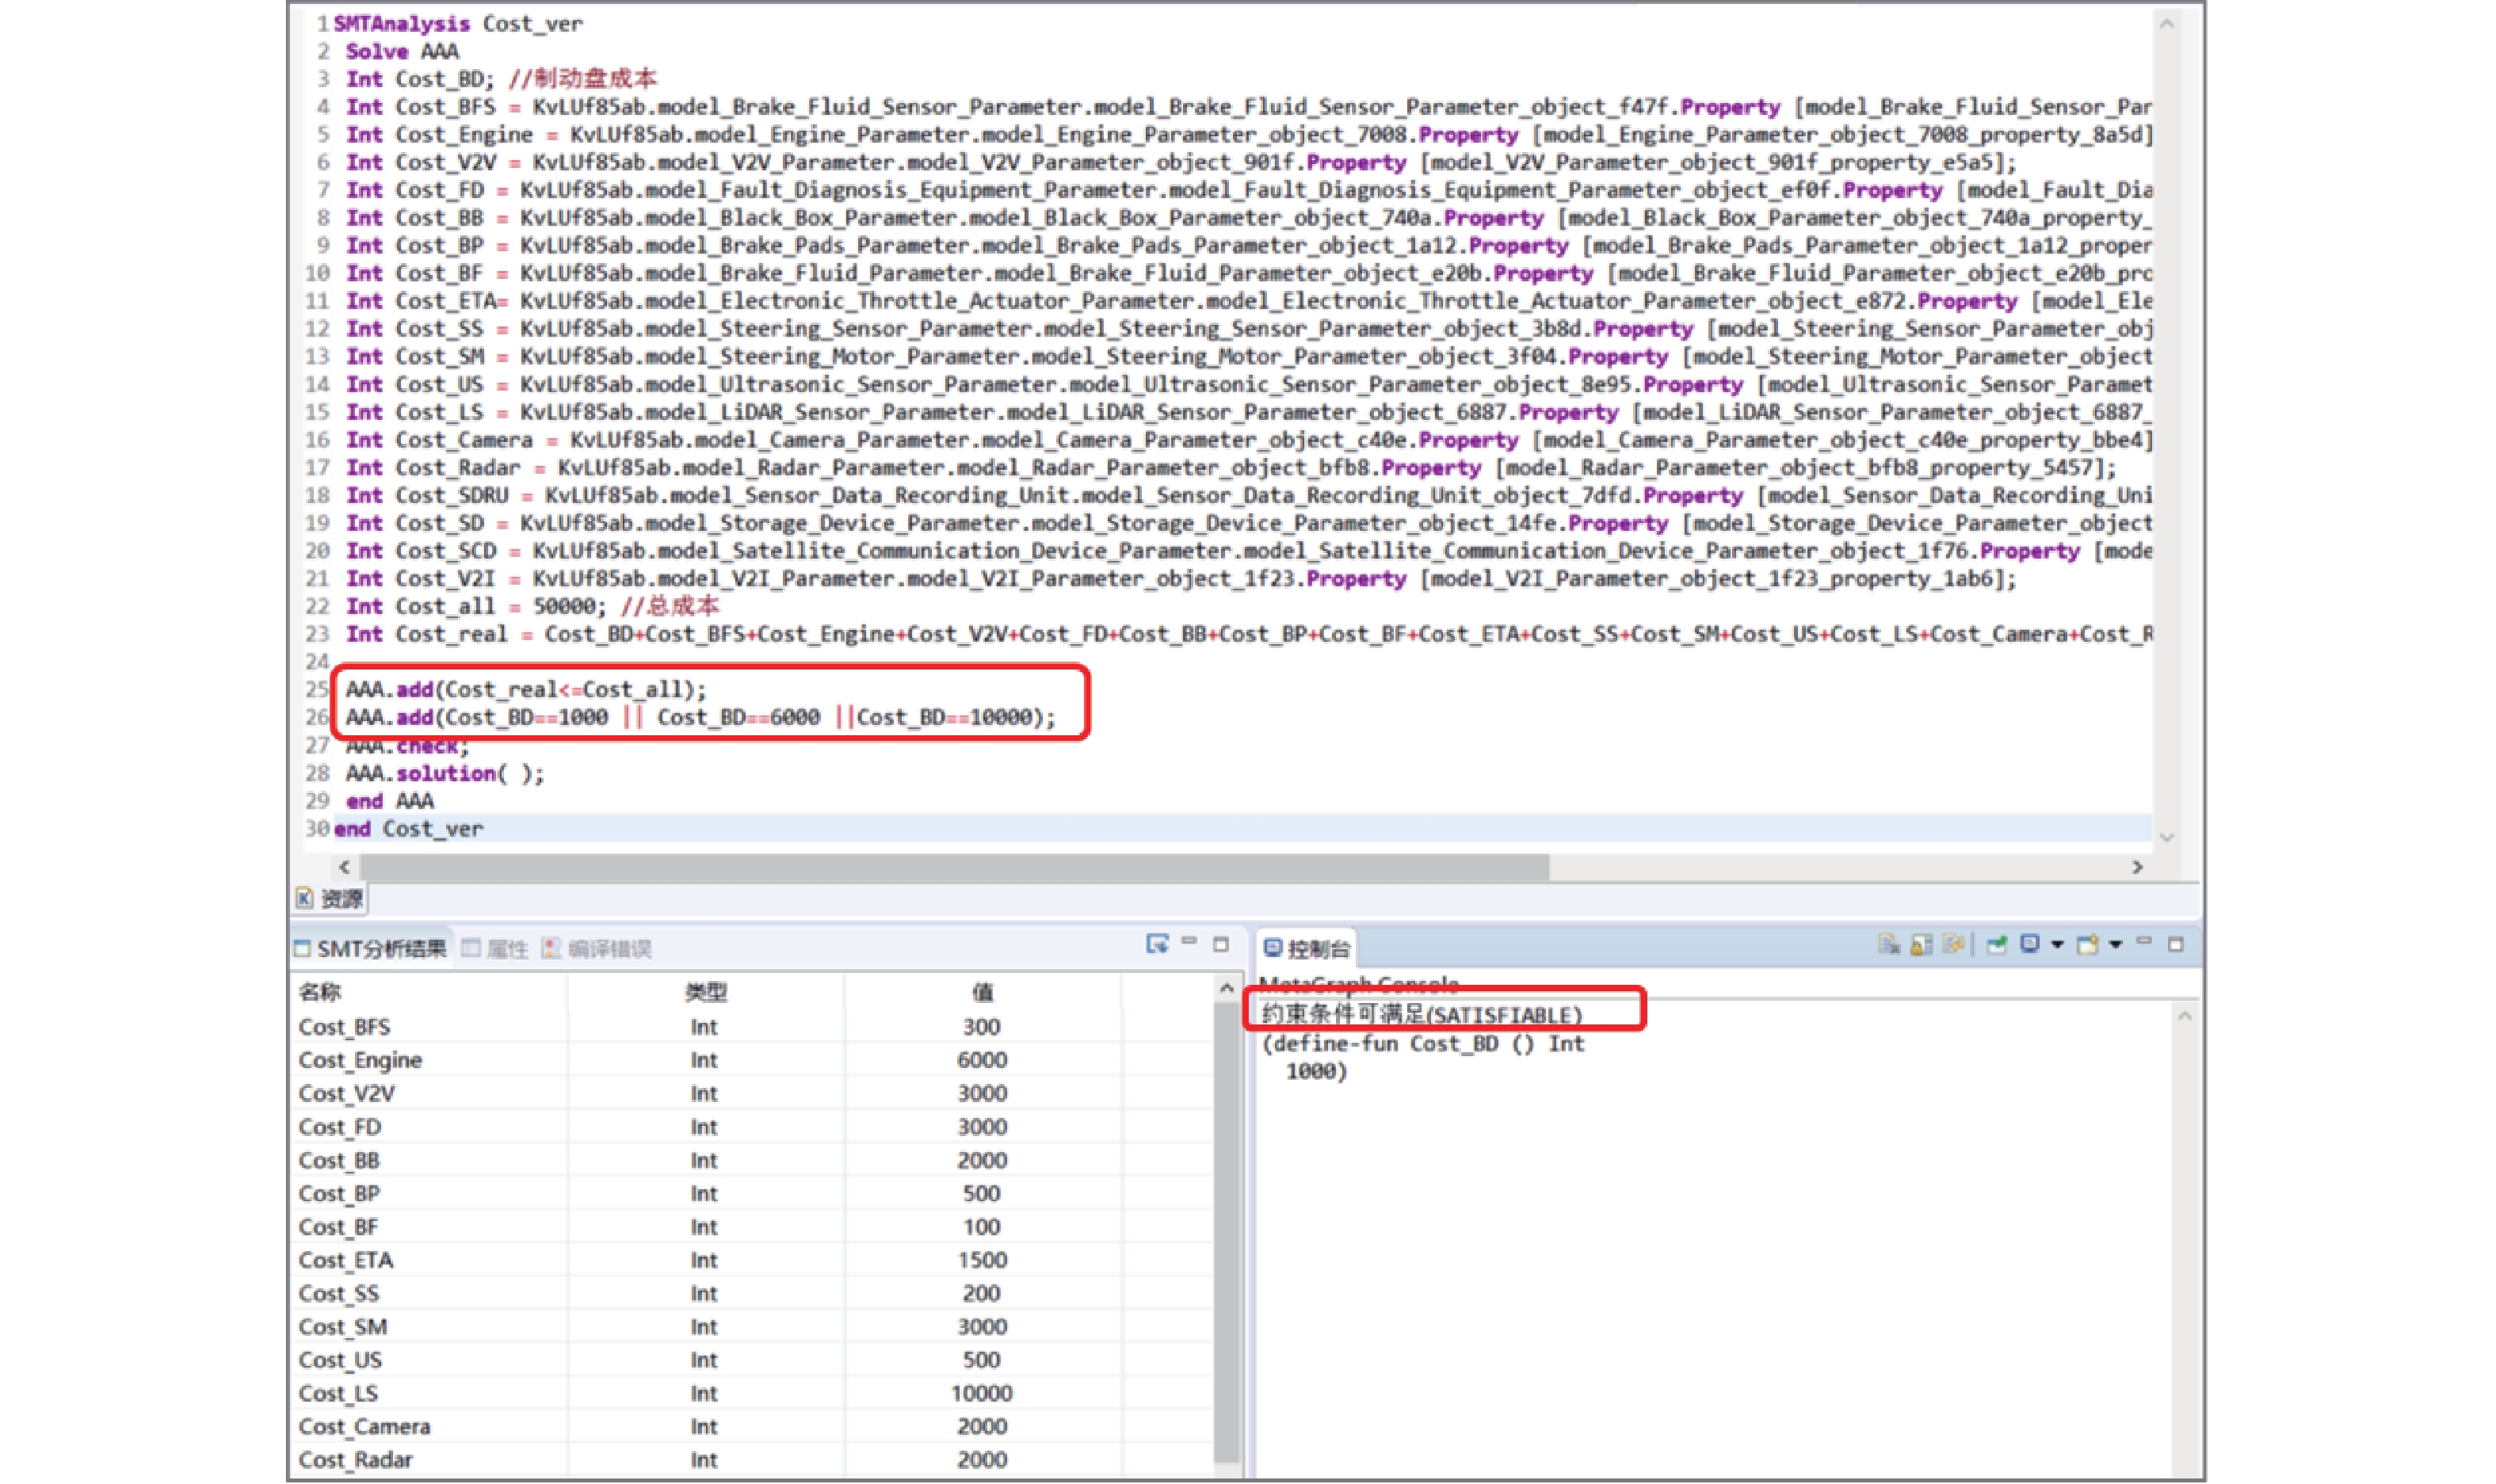
Task: Click the results table vertical scrollbar thumb
Action: [1227, 1231]
